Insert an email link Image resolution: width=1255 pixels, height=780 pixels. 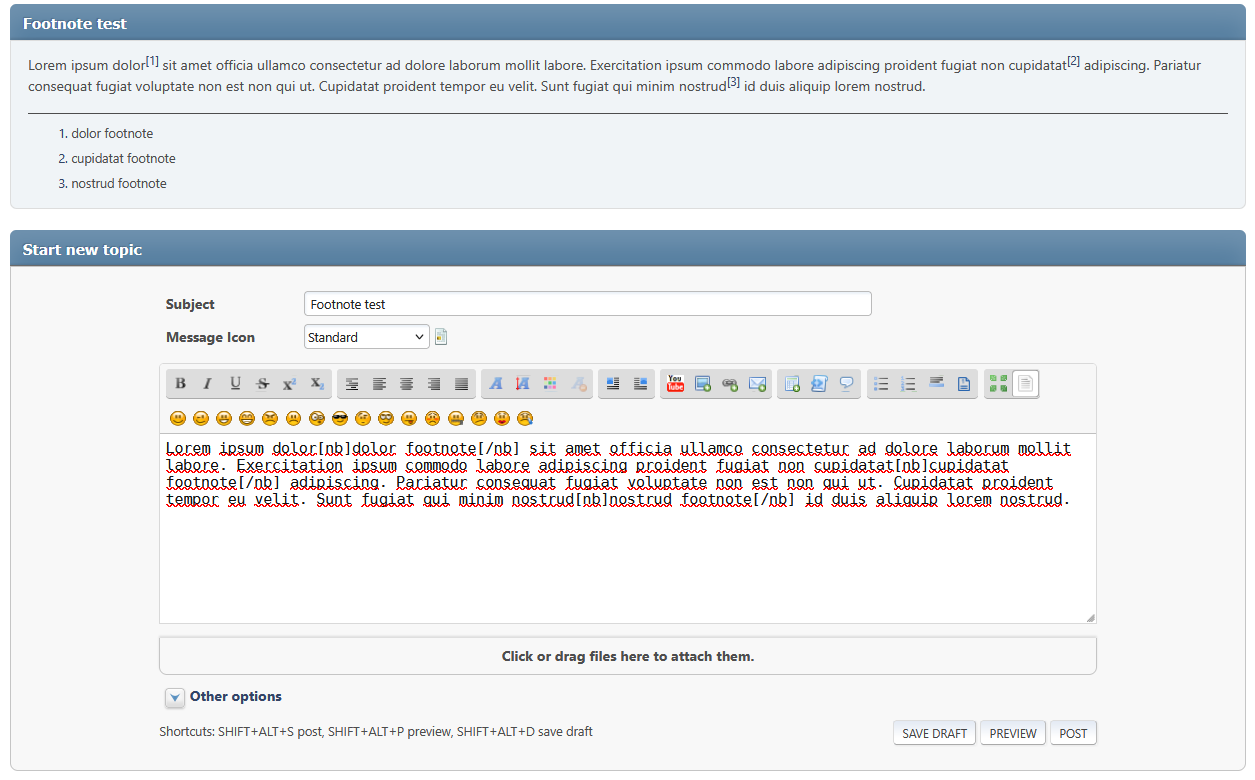click(x=757, y=384)
